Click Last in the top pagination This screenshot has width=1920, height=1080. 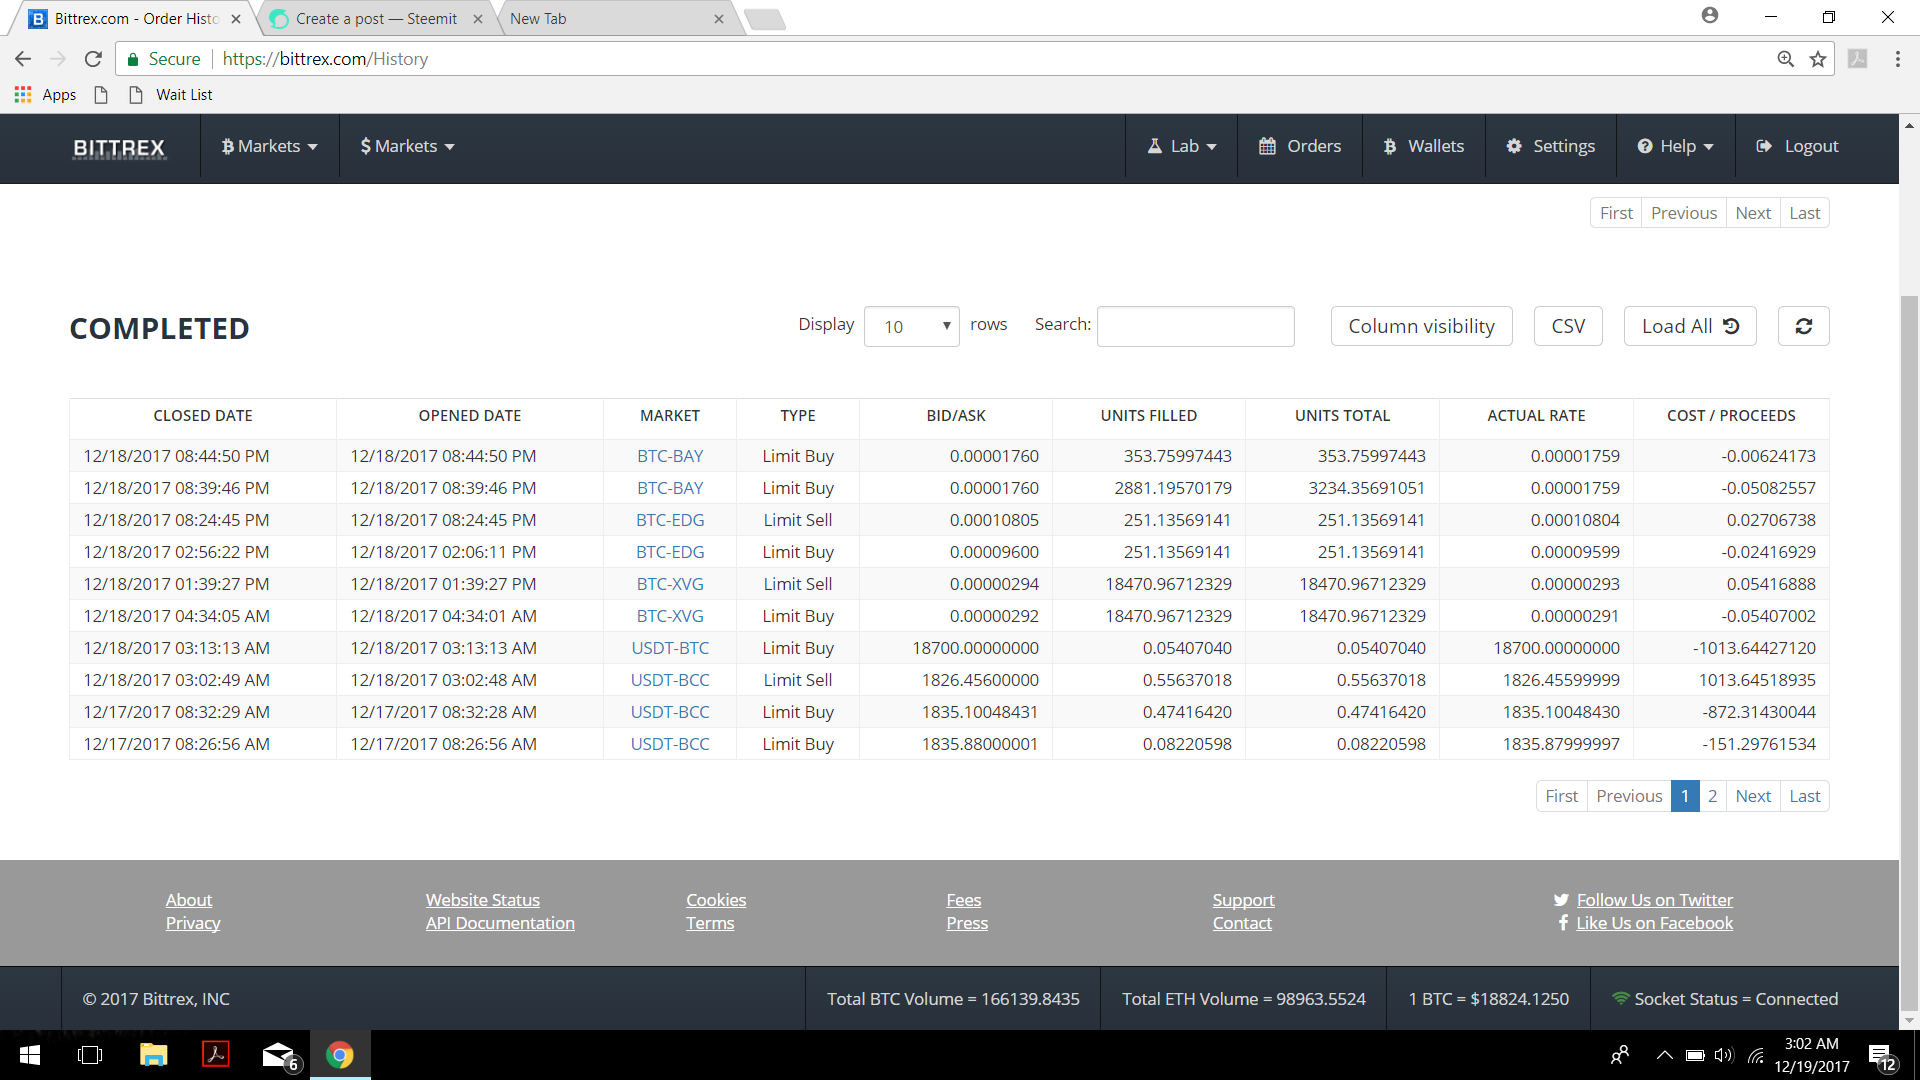pos(1805,213)
